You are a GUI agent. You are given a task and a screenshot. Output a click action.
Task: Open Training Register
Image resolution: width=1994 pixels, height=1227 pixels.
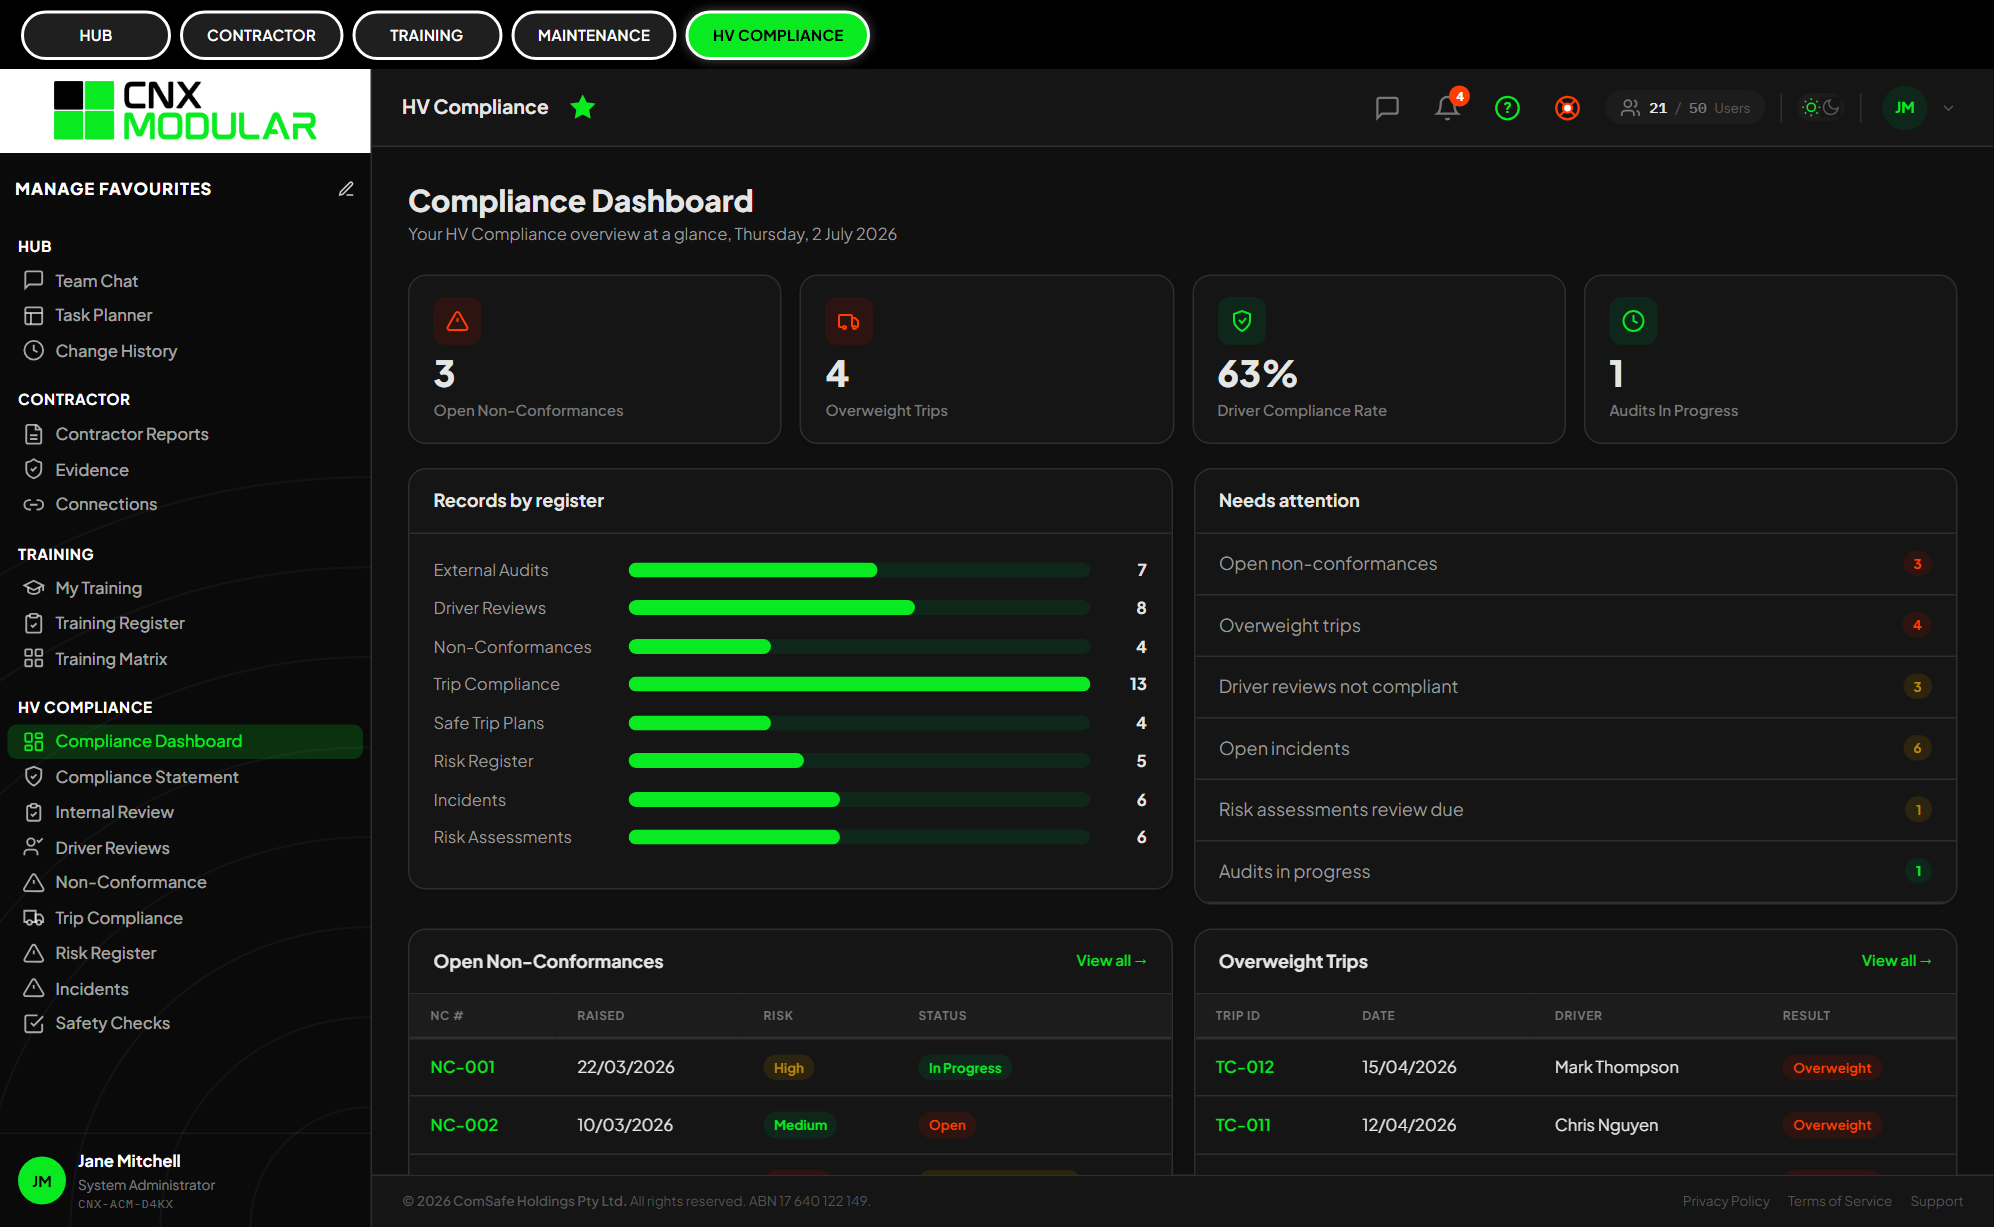(185, 624)
